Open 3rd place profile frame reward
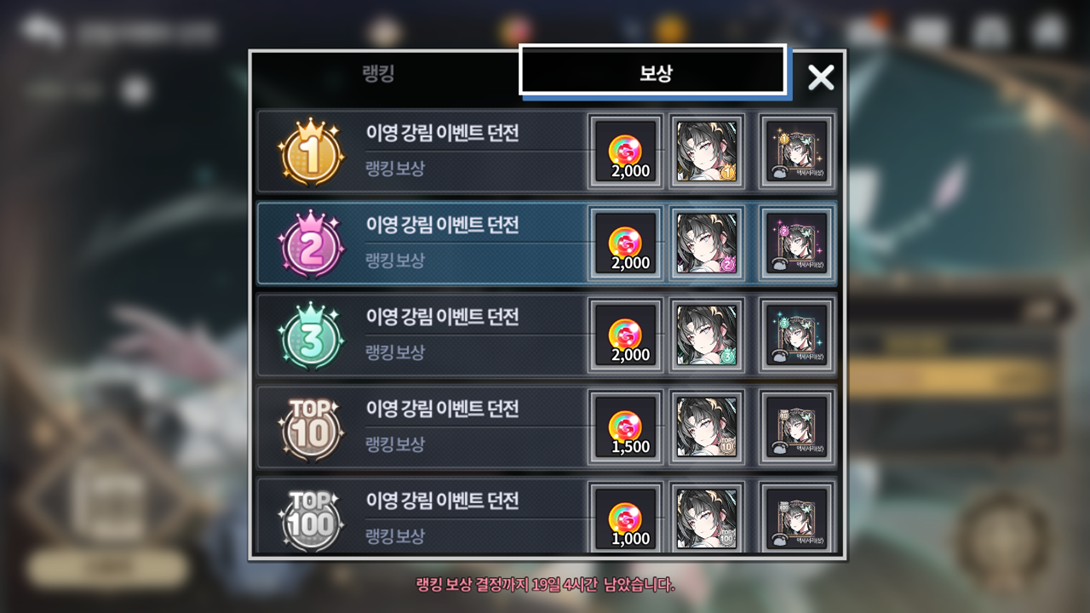Screen dimensions: 1090x613 (797, 335)
